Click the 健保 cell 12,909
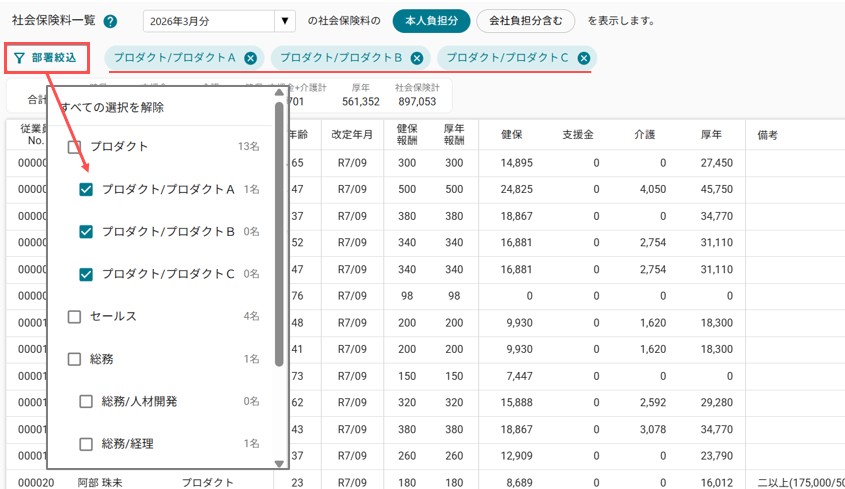The height and width of the screenshot is (489, 845). [516, 456]
